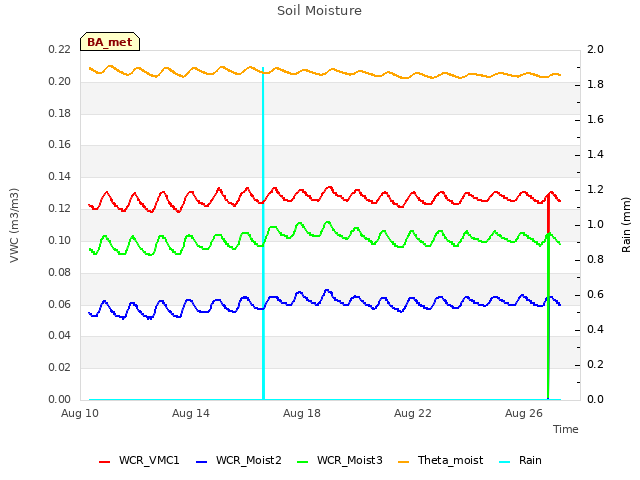
Task: Click the 0.16 left axis tick label
Action: tap(60, 144)
